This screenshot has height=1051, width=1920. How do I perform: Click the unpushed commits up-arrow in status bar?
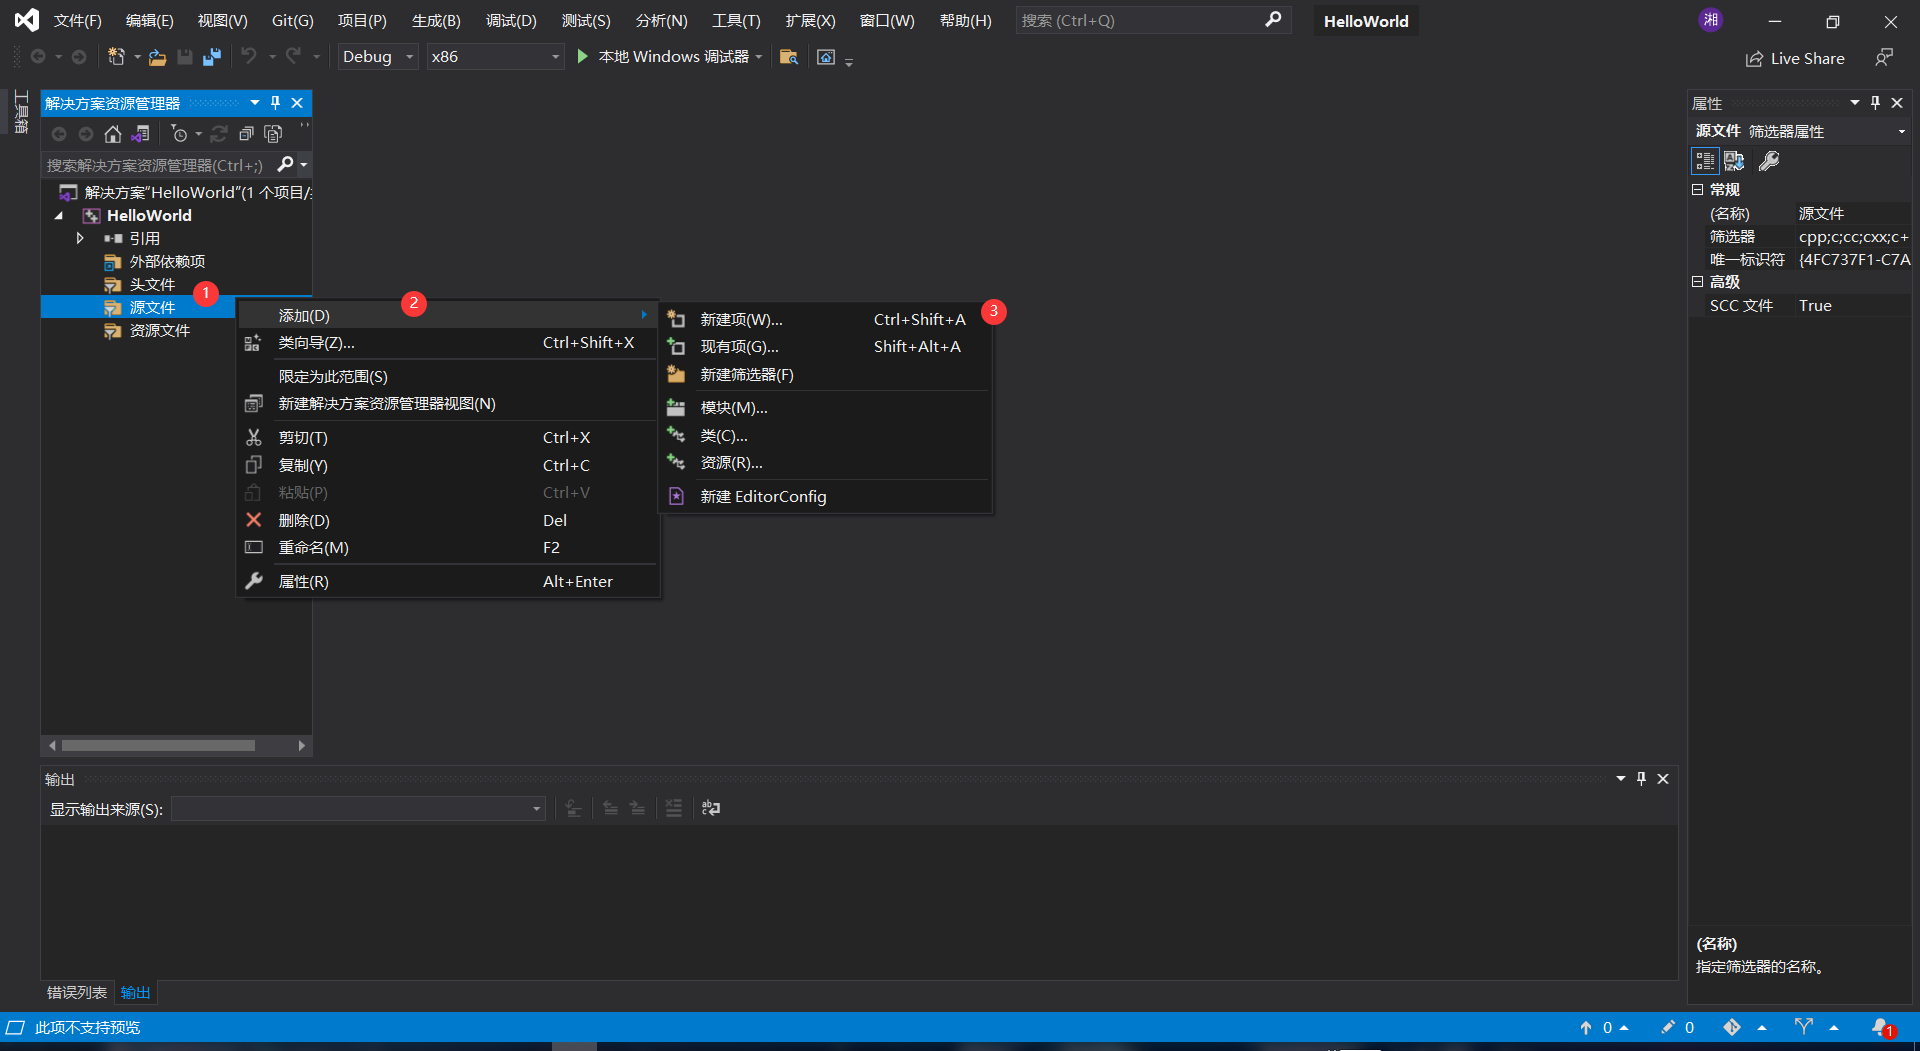(x=1586, y=1027)
